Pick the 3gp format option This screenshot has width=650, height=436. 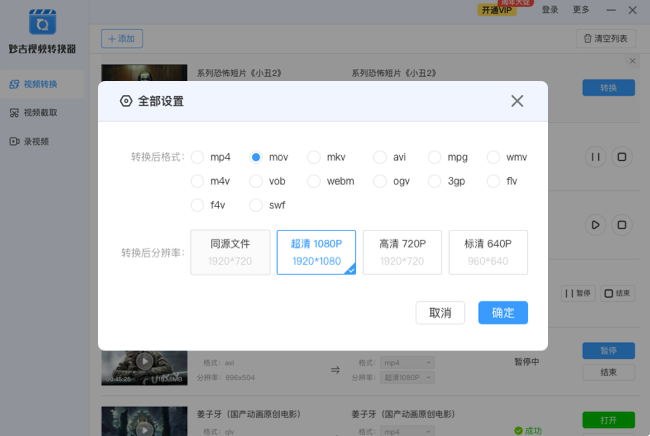pyautogui.click(x=434, y=181)
